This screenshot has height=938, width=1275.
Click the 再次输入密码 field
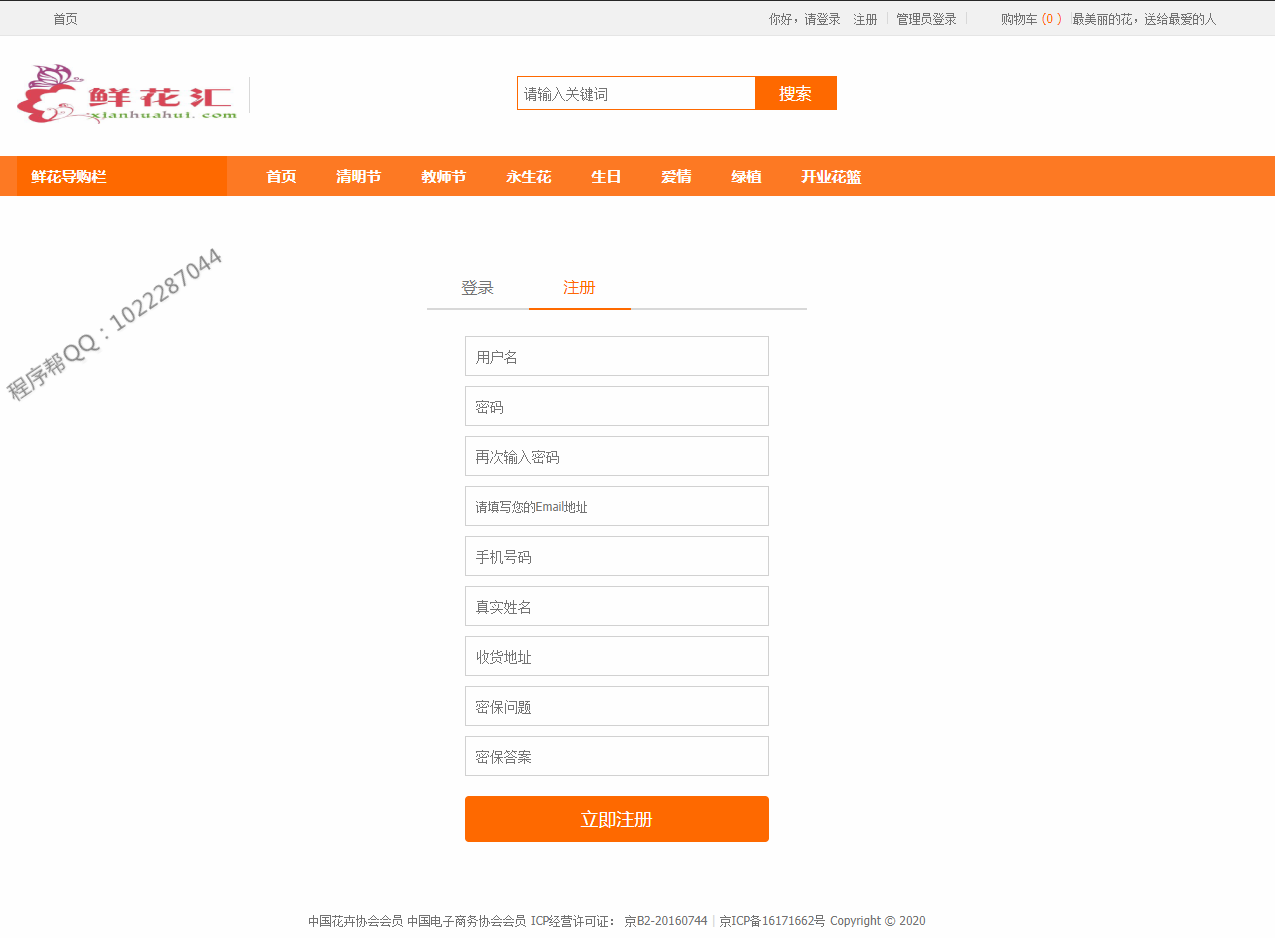617,456
